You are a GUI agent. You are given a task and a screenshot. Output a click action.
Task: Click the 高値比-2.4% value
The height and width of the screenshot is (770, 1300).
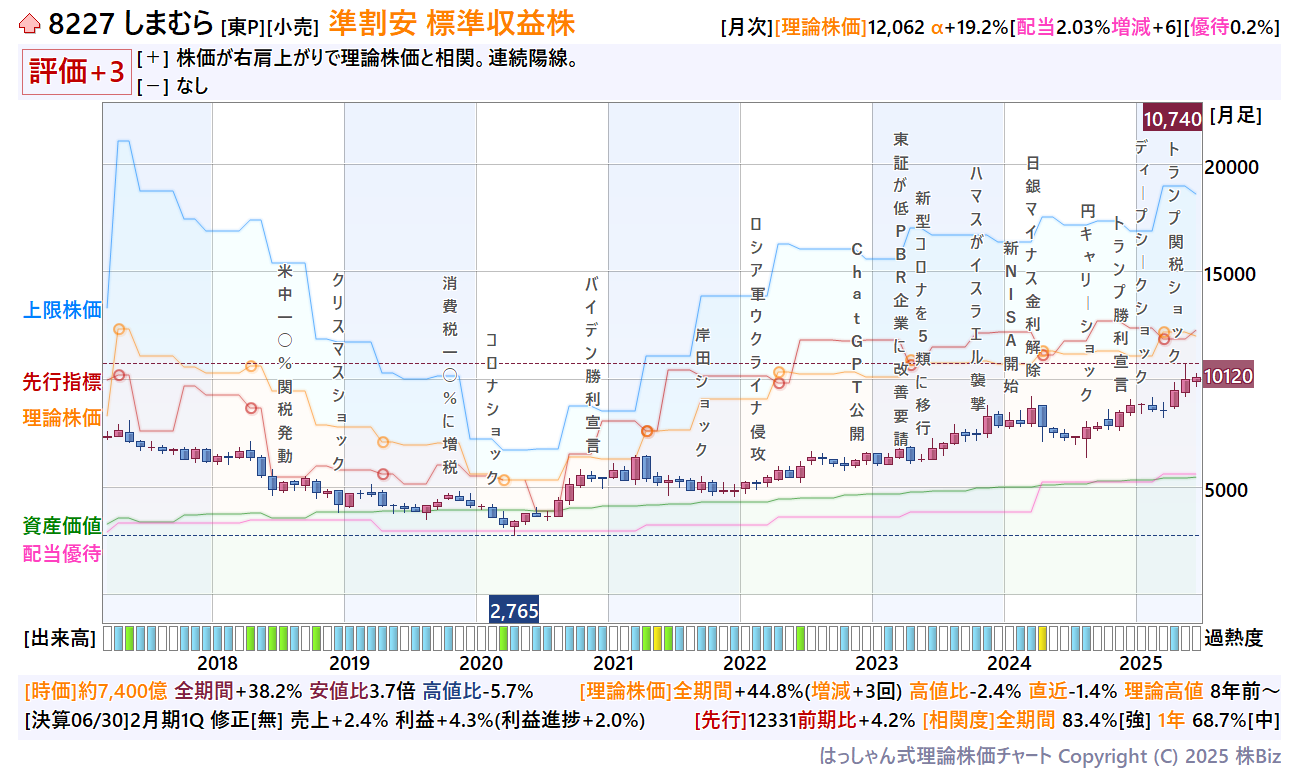coord(965,691)
